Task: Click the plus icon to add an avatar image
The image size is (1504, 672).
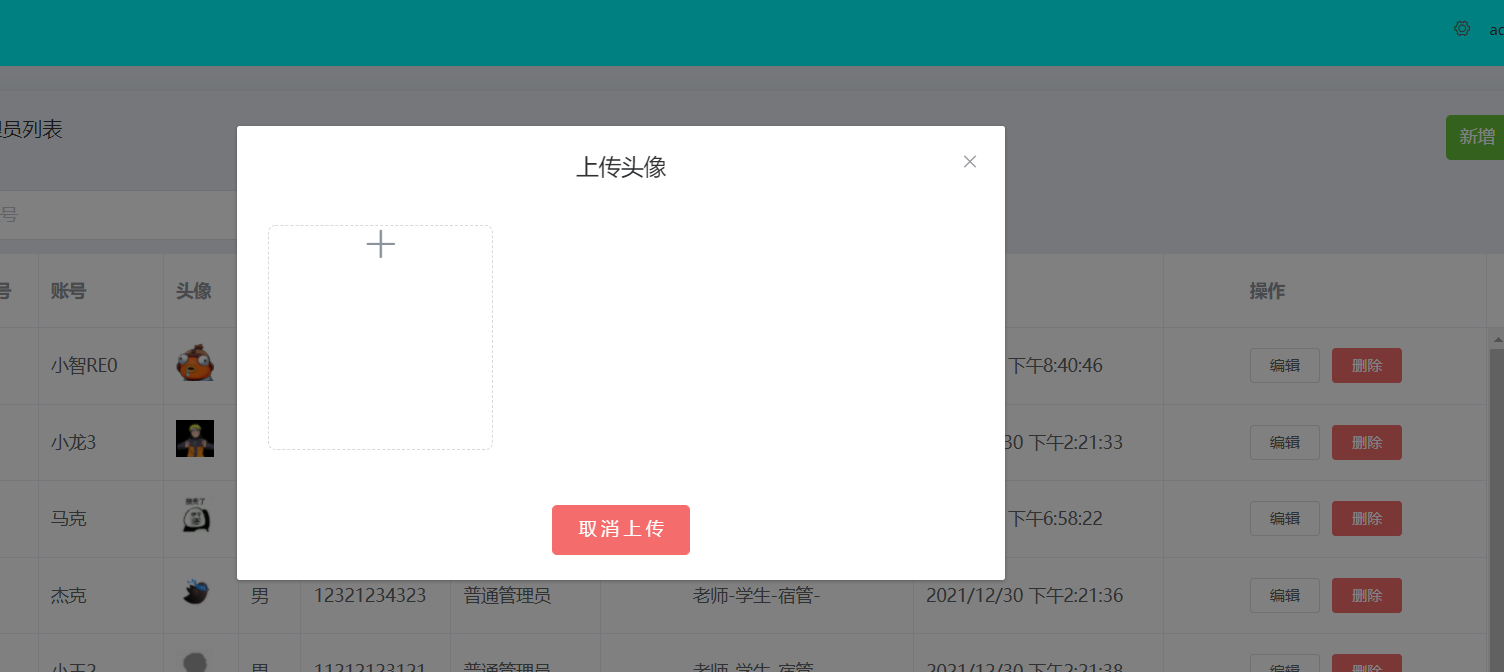Action: (380, 243)
